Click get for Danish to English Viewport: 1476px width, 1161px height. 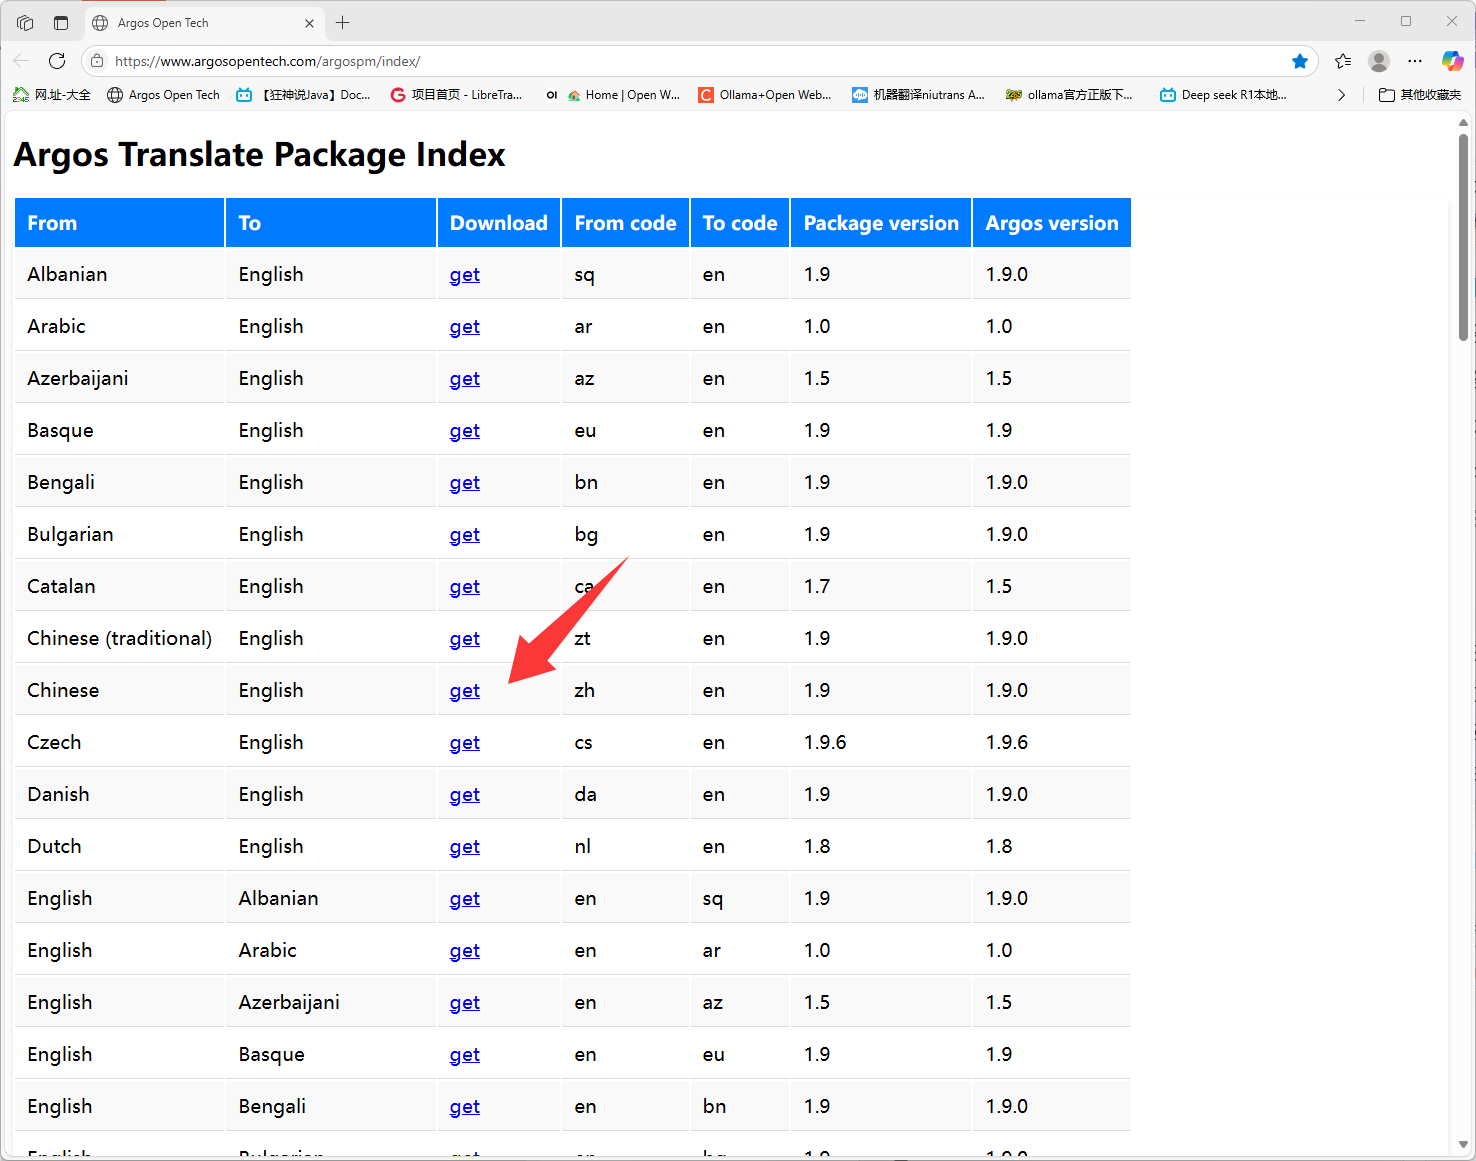click(464, 795)
